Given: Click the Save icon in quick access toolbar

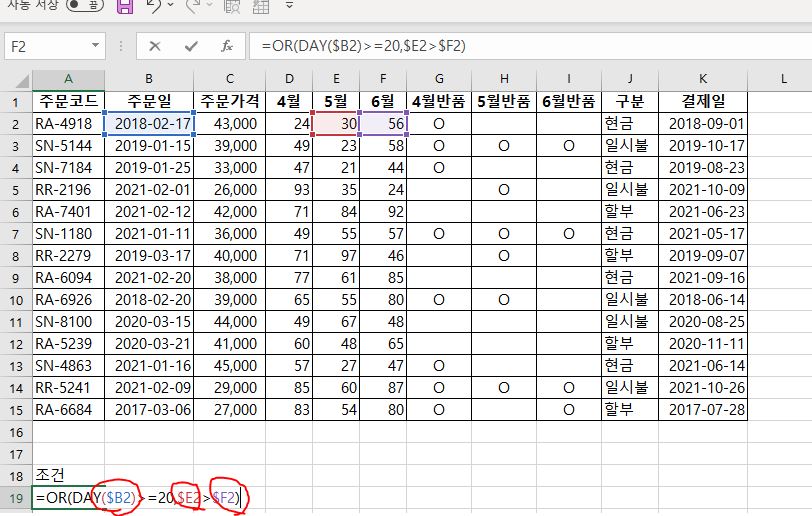Looking at the screenshot, I should coord(125,7).
